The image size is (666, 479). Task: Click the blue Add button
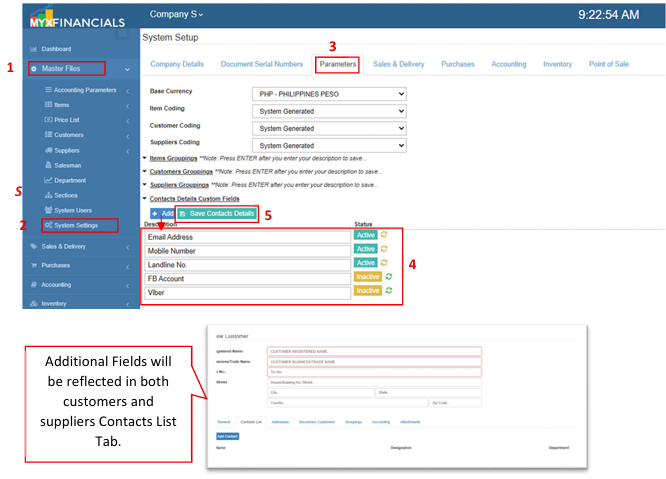point(161,214)
